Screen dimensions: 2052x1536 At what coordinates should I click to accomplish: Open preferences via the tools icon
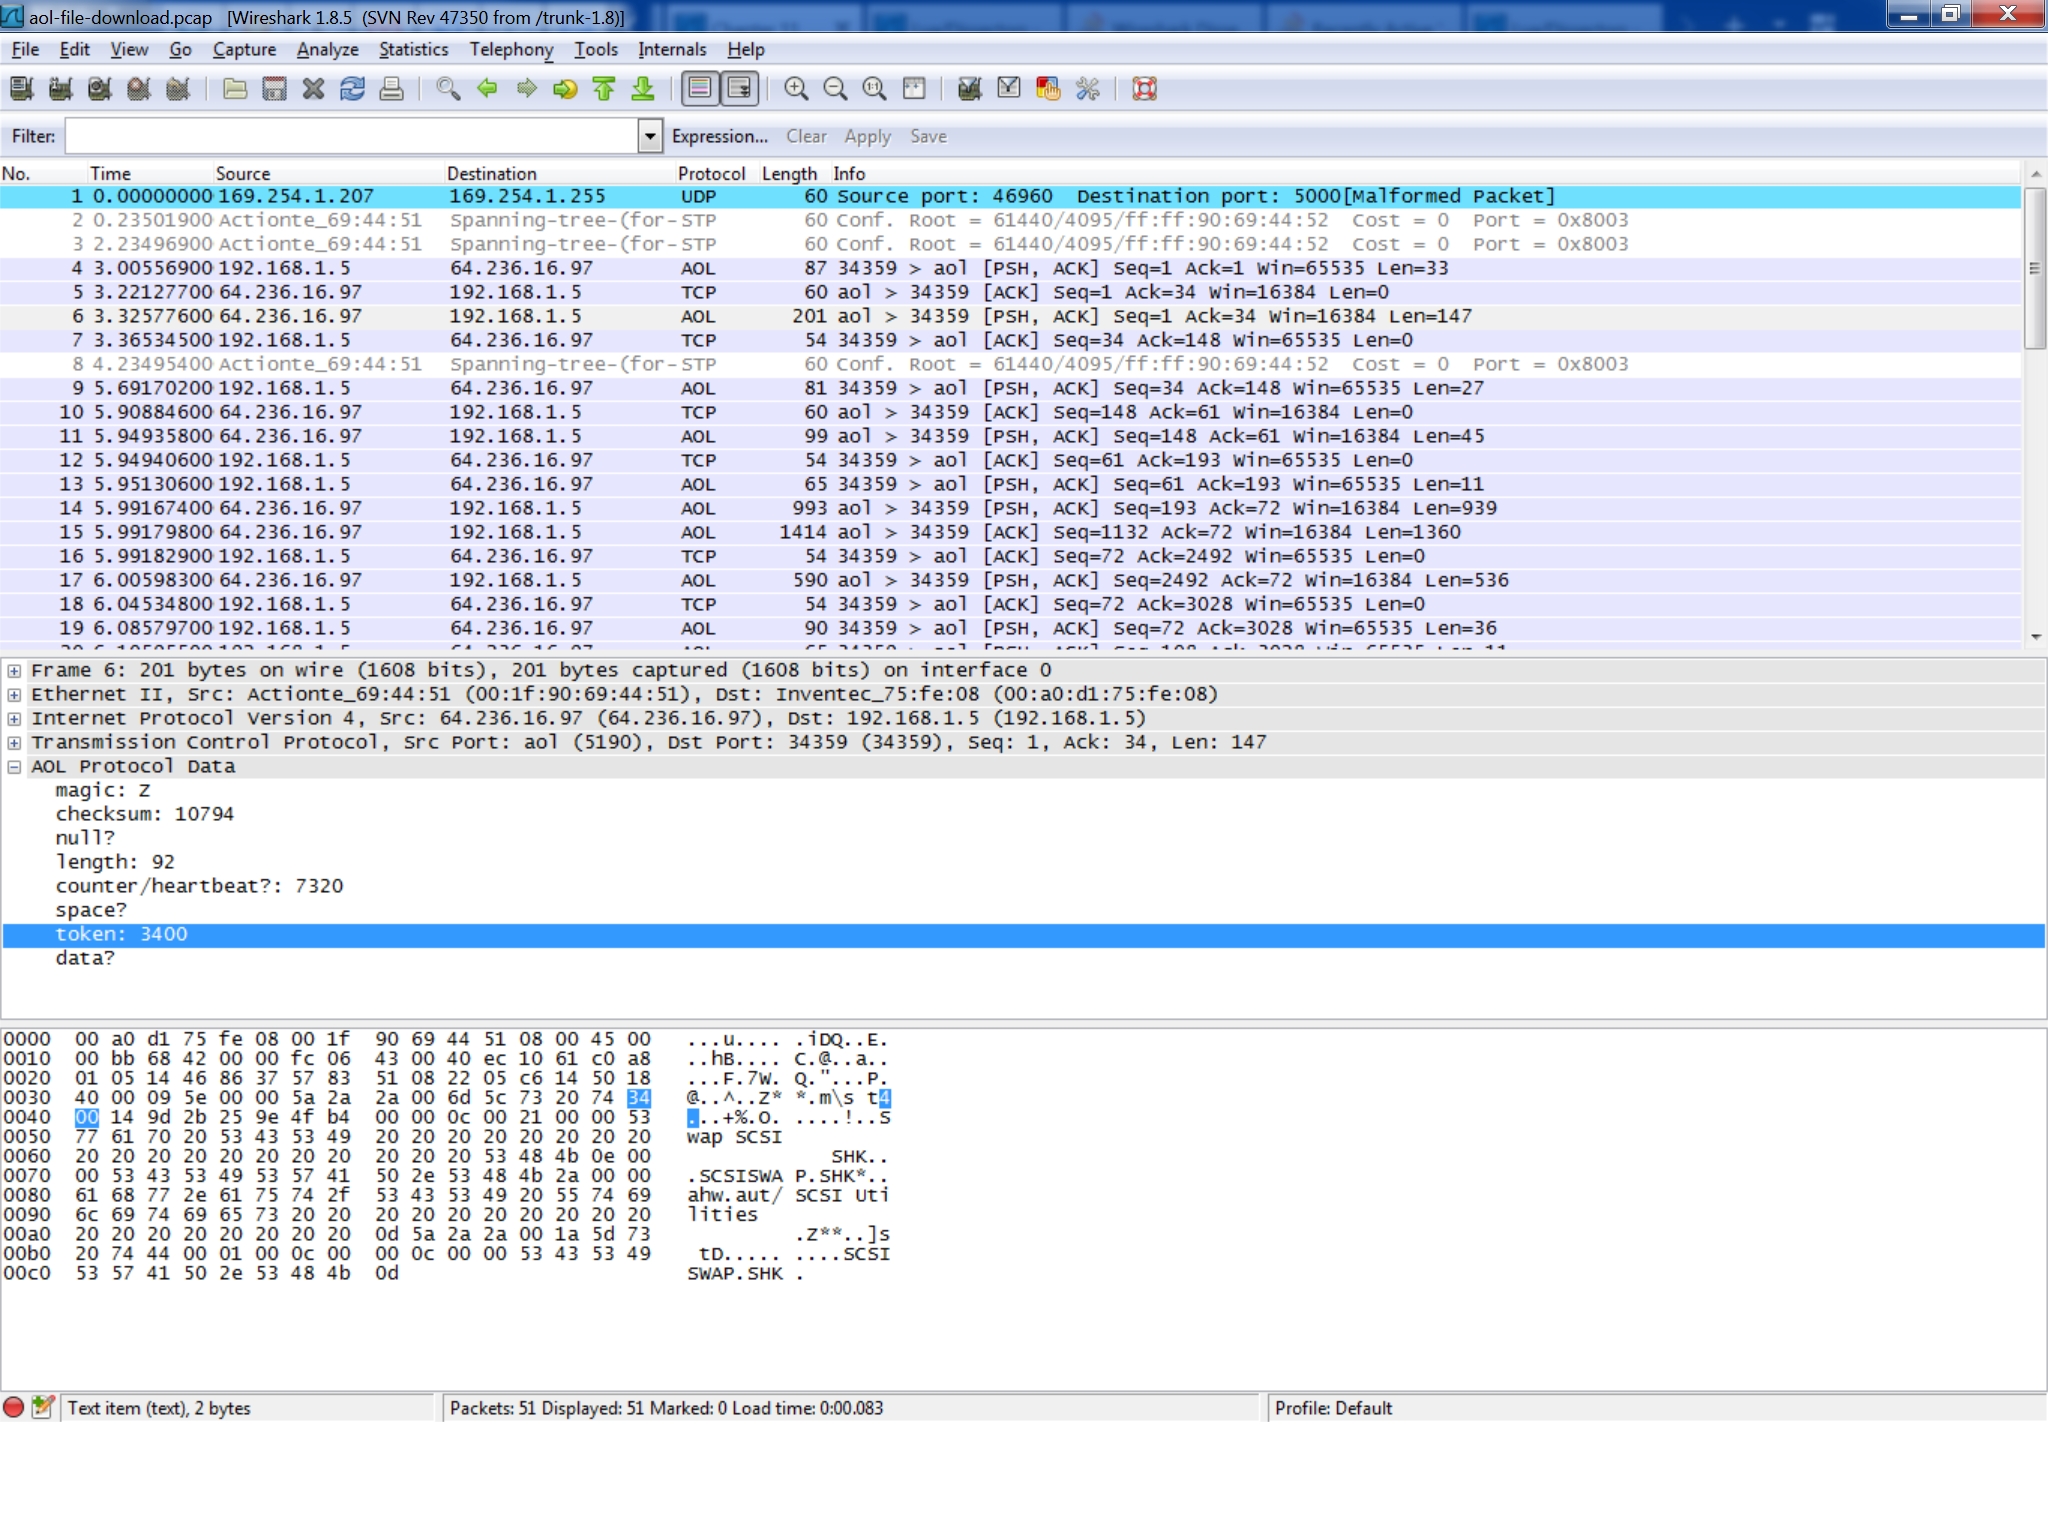(1087, 89)
